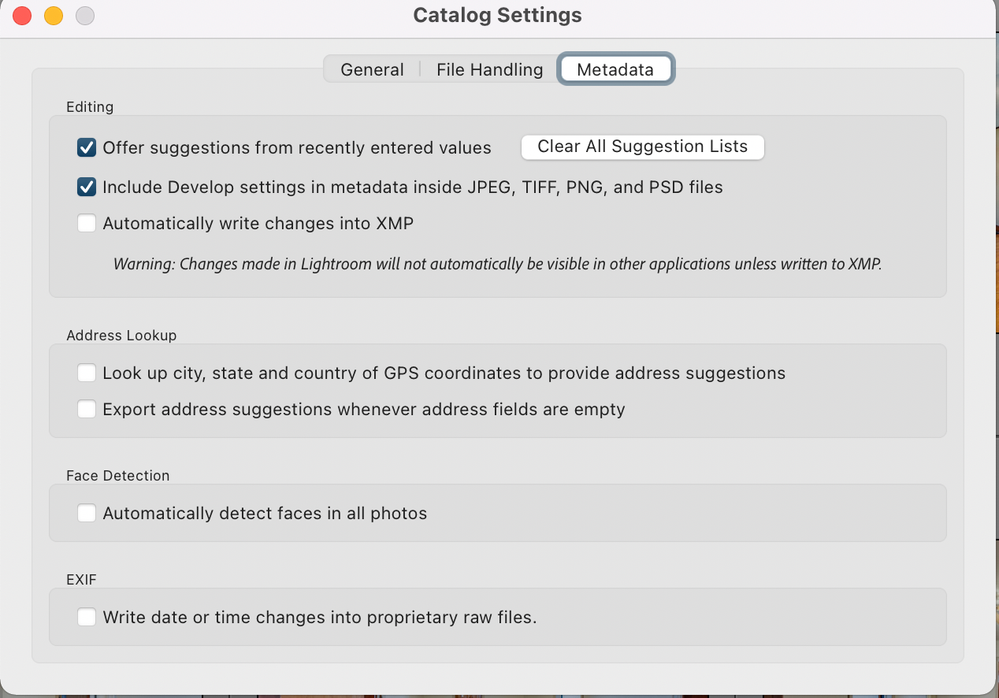Disable Include Develop settings in metadata
Viewport: 999px width, 698px height.
click(x=87, y=187)
